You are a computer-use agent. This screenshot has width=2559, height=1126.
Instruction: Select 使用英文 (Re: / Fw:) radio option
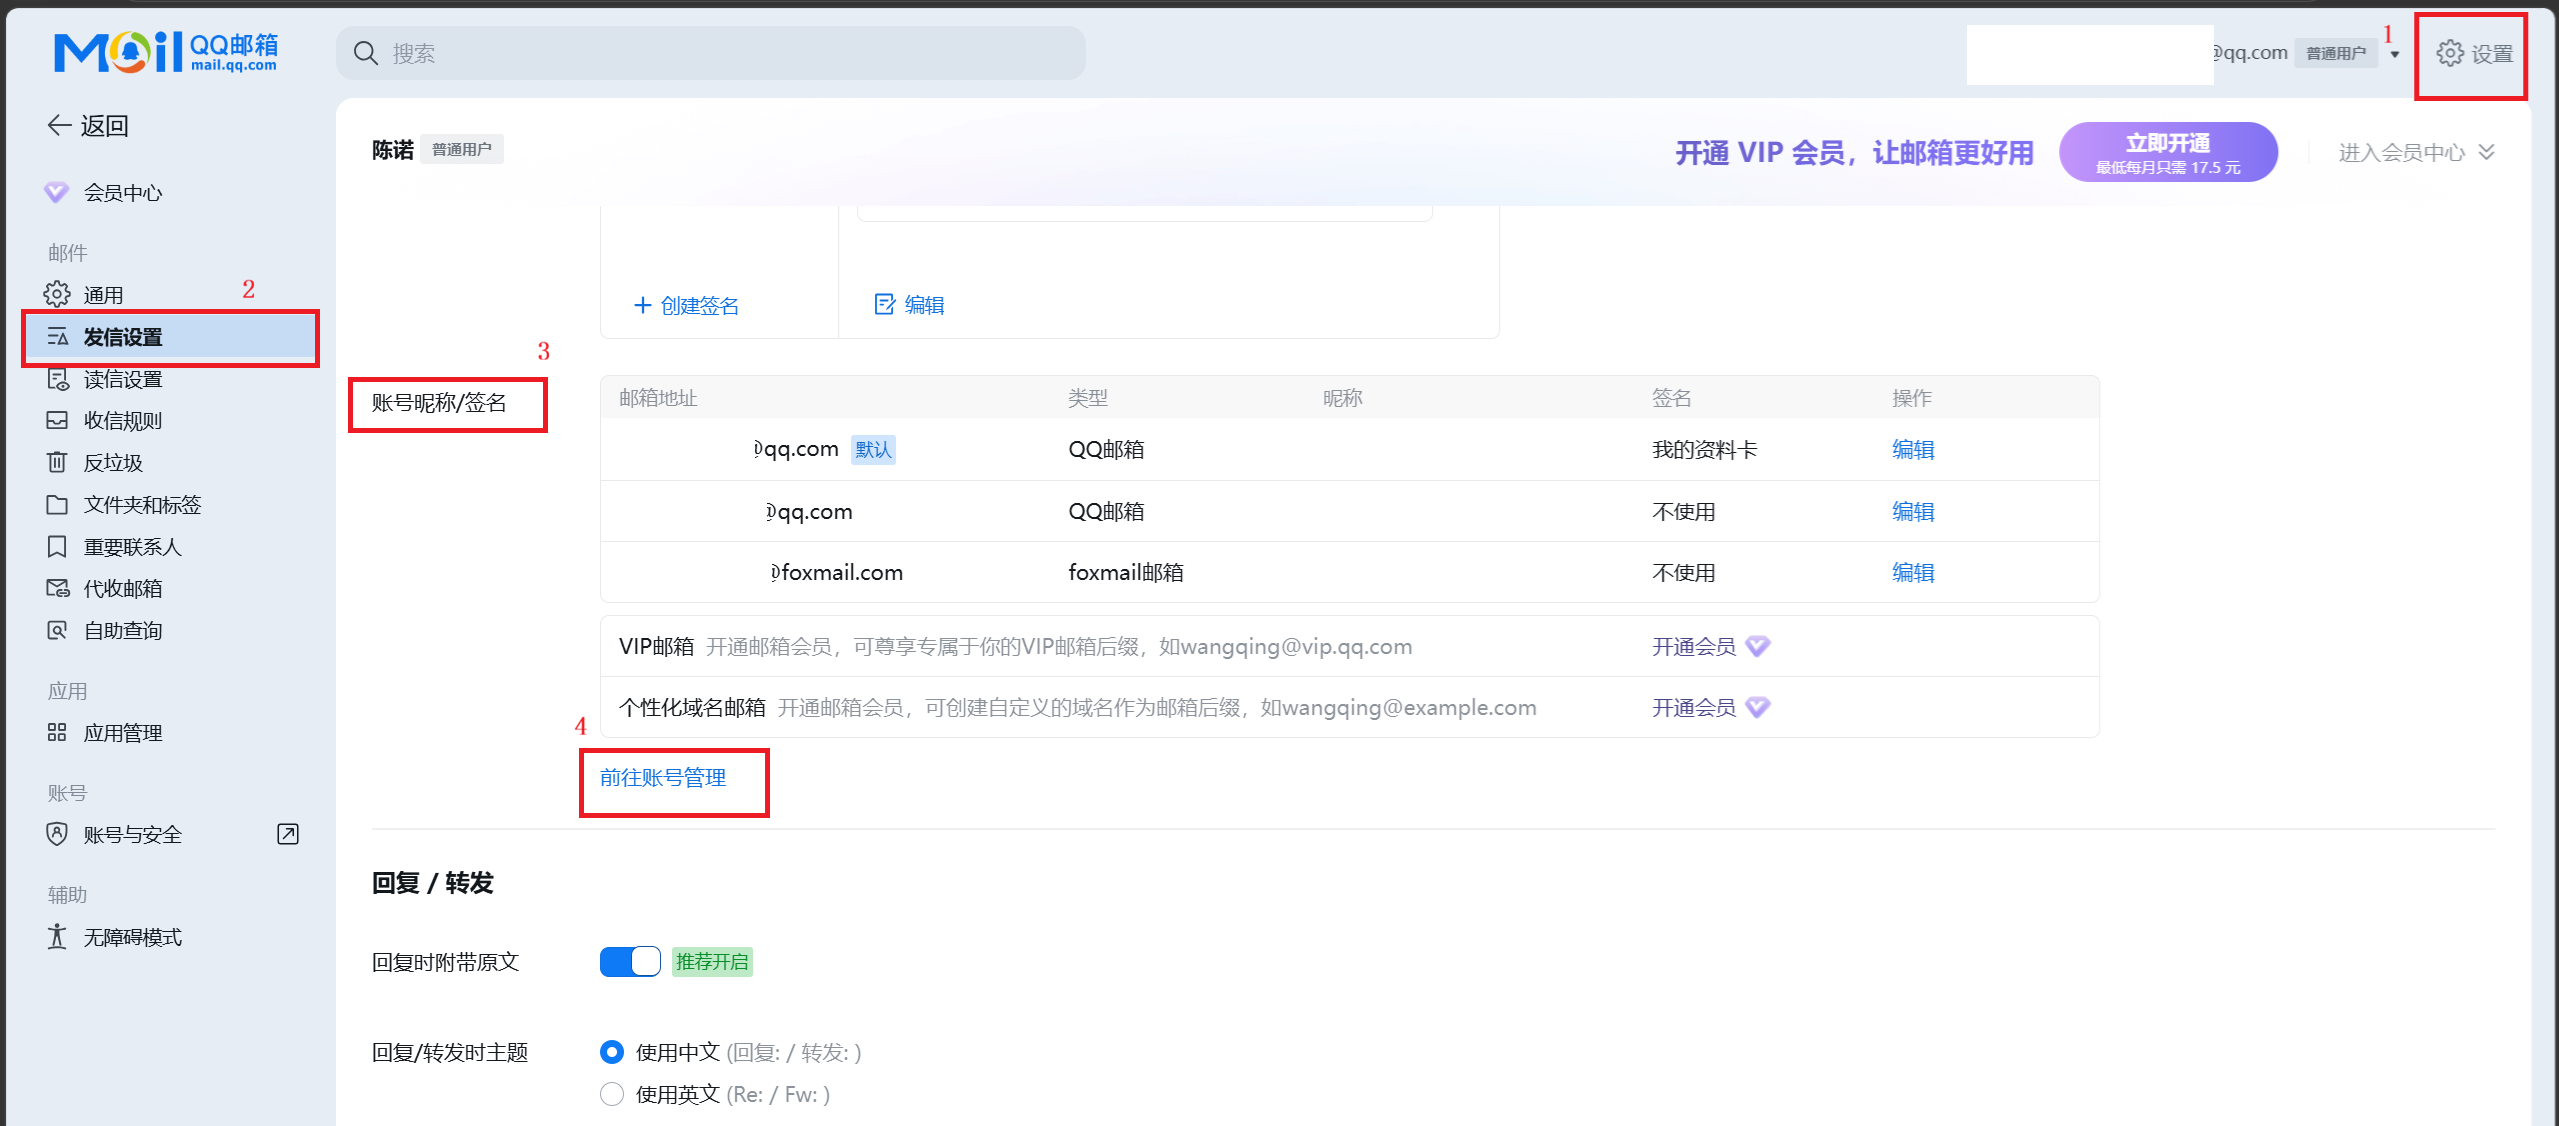point(612,1094)
